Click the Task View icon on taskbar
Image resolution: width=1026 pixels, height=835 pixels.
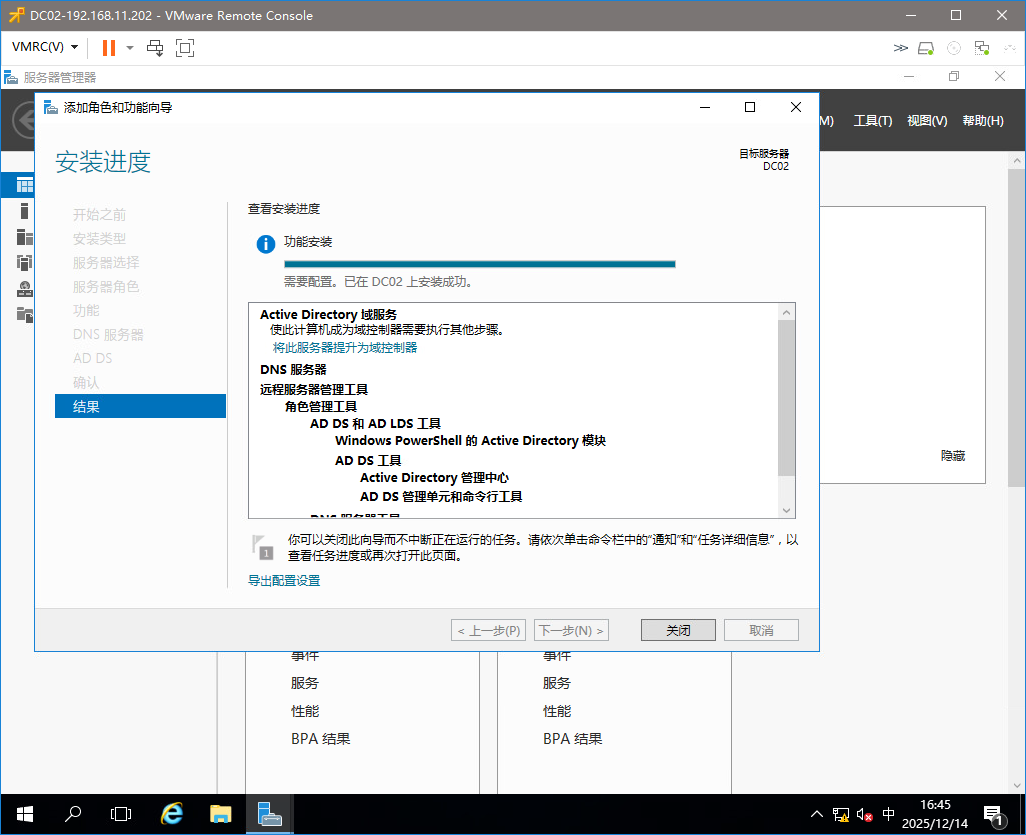point(121,814)
